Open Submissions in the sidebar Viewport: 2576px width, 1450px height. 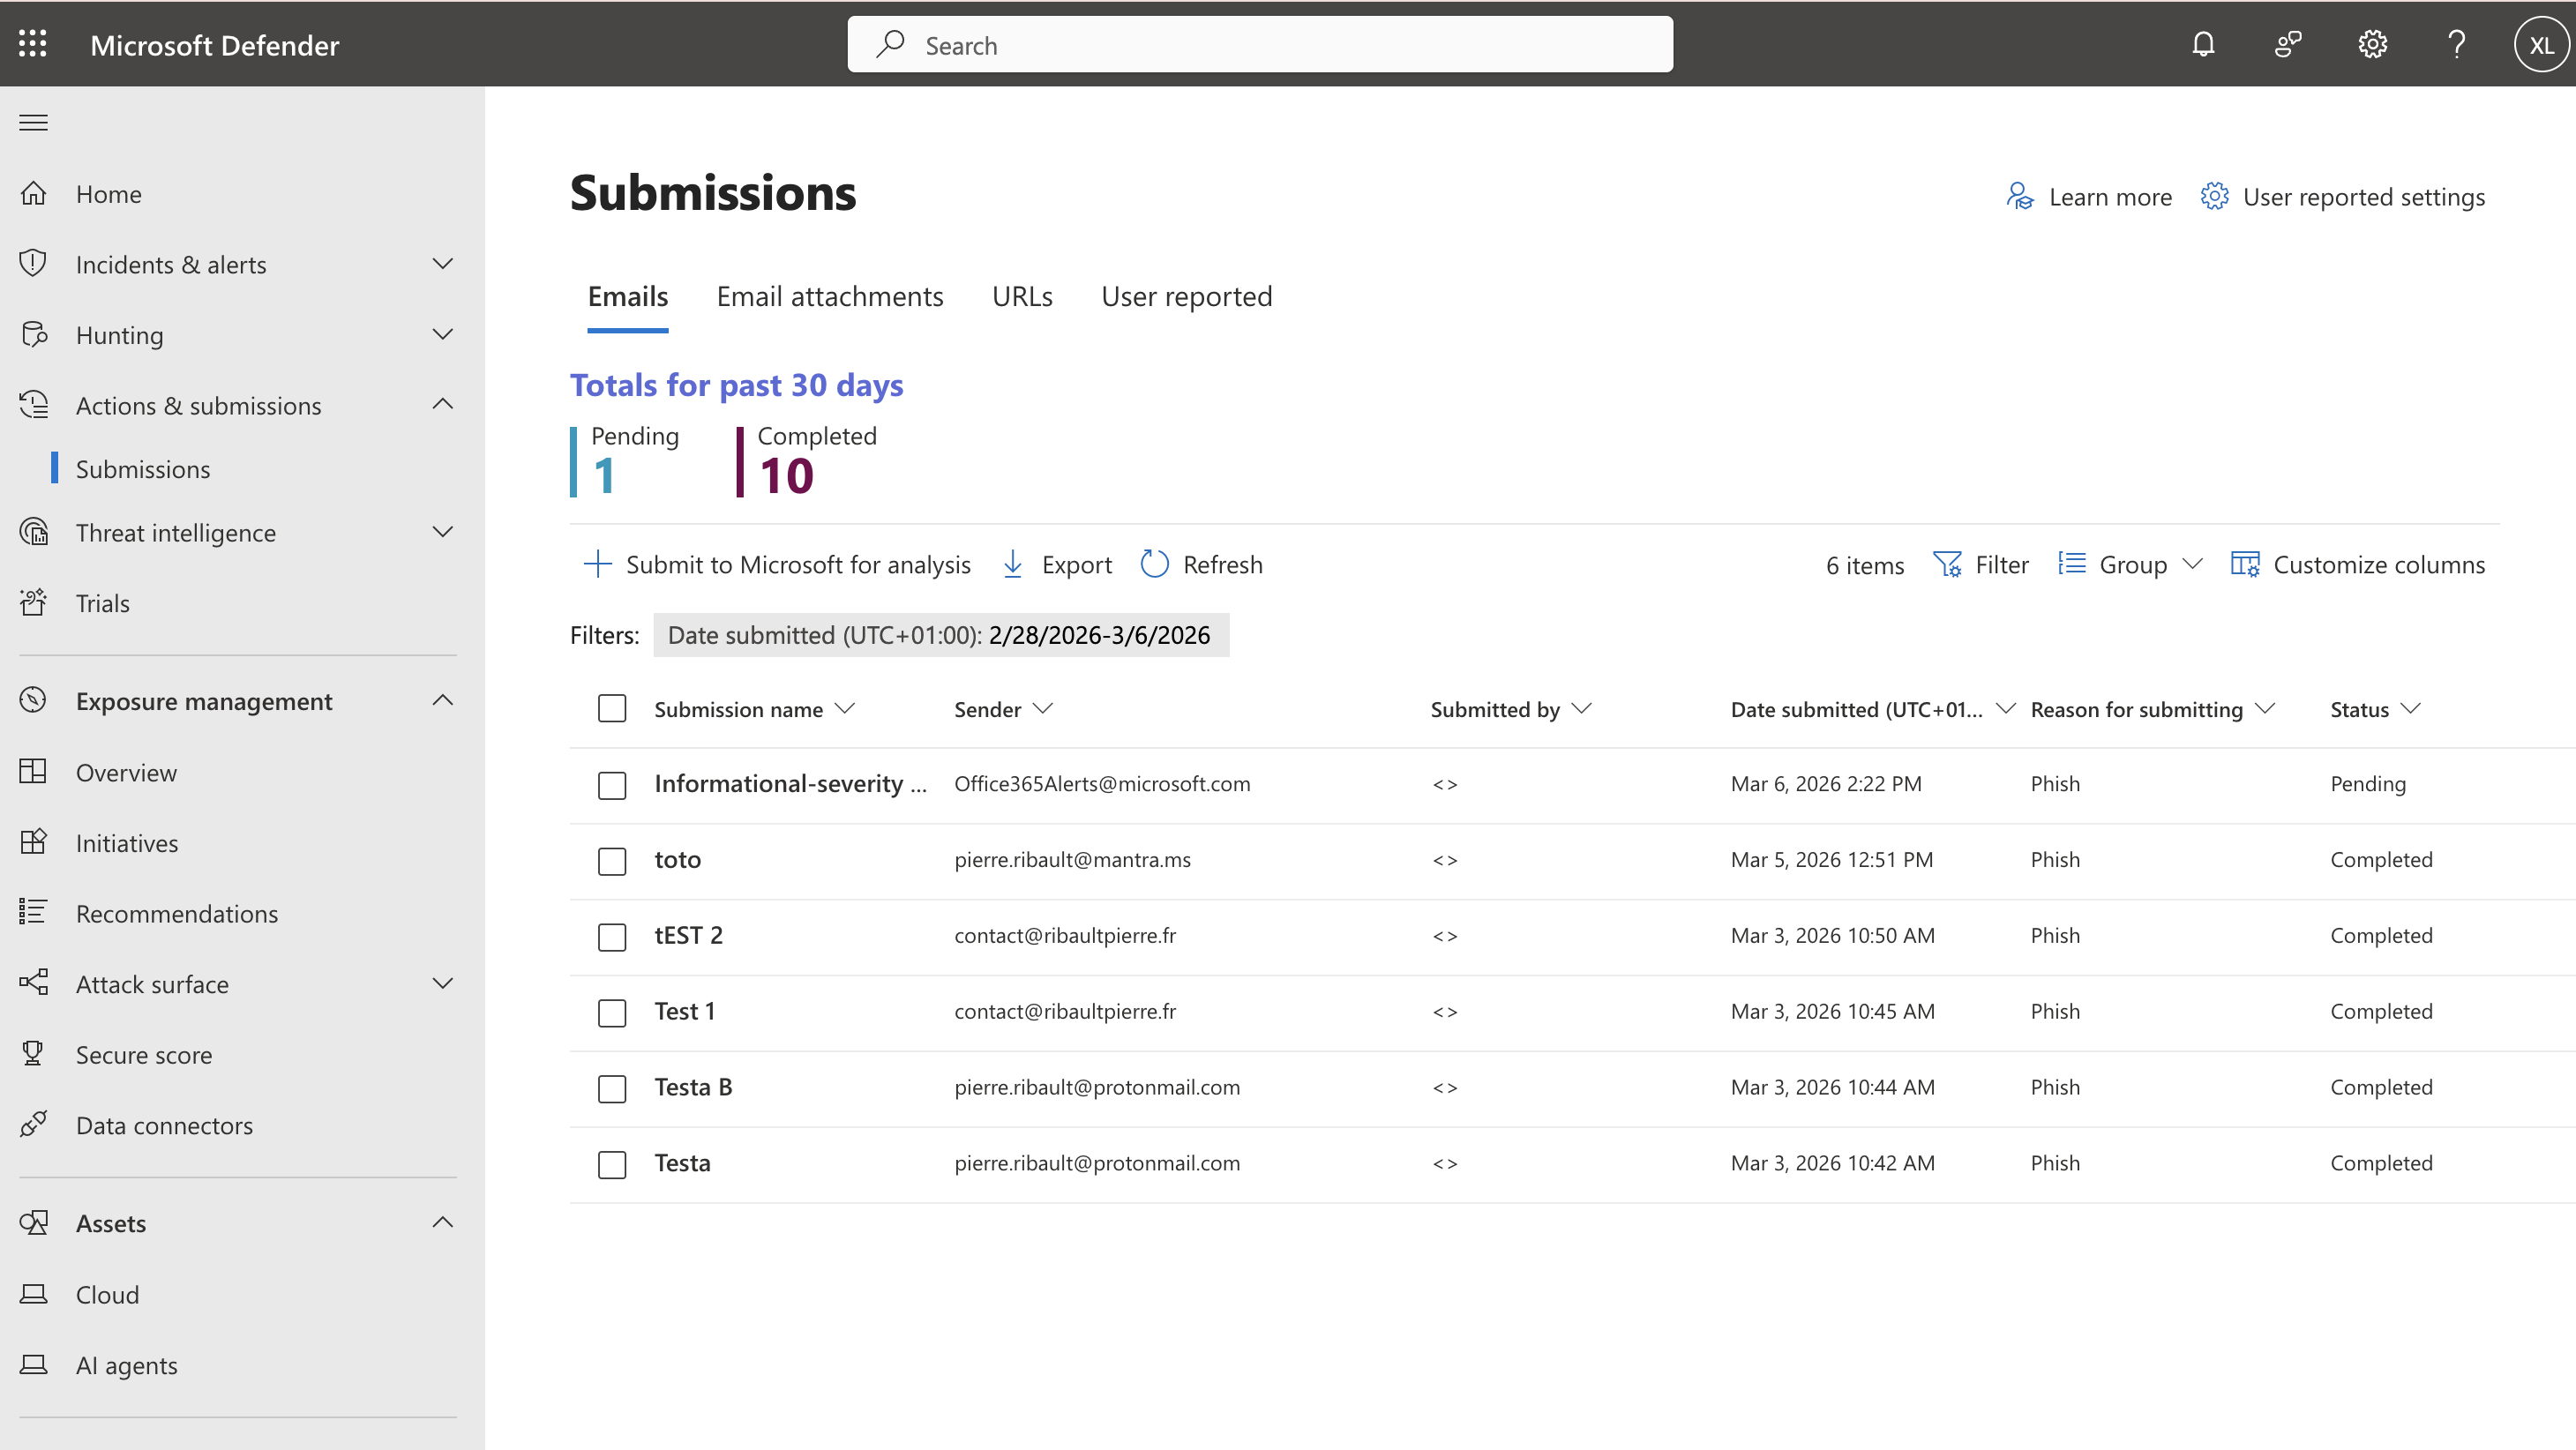[143, 468]
